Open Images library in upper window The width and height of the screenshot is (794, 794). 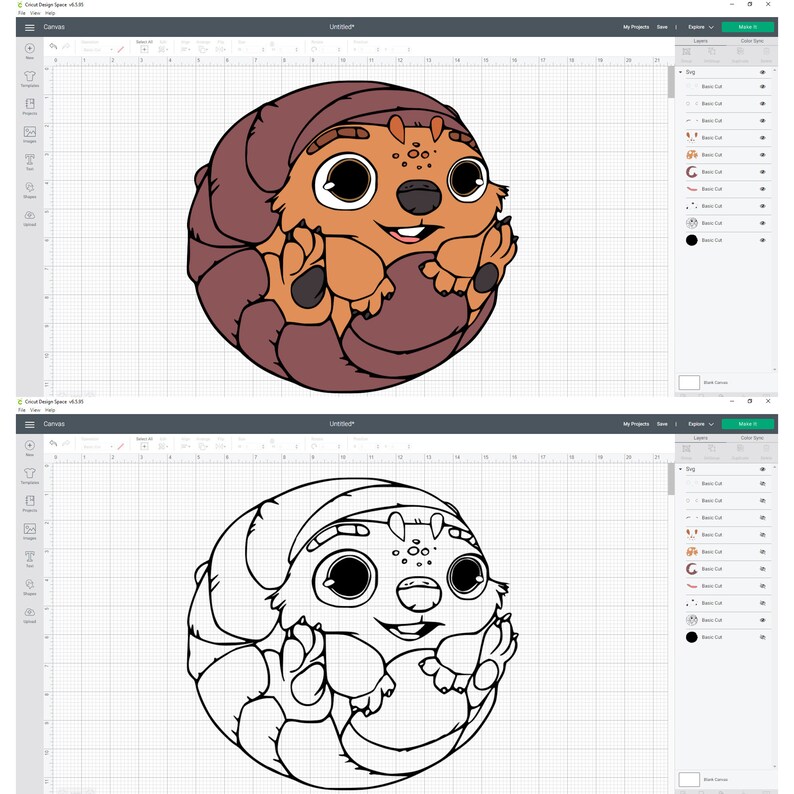pyautogui.click(x=30, y=134)
